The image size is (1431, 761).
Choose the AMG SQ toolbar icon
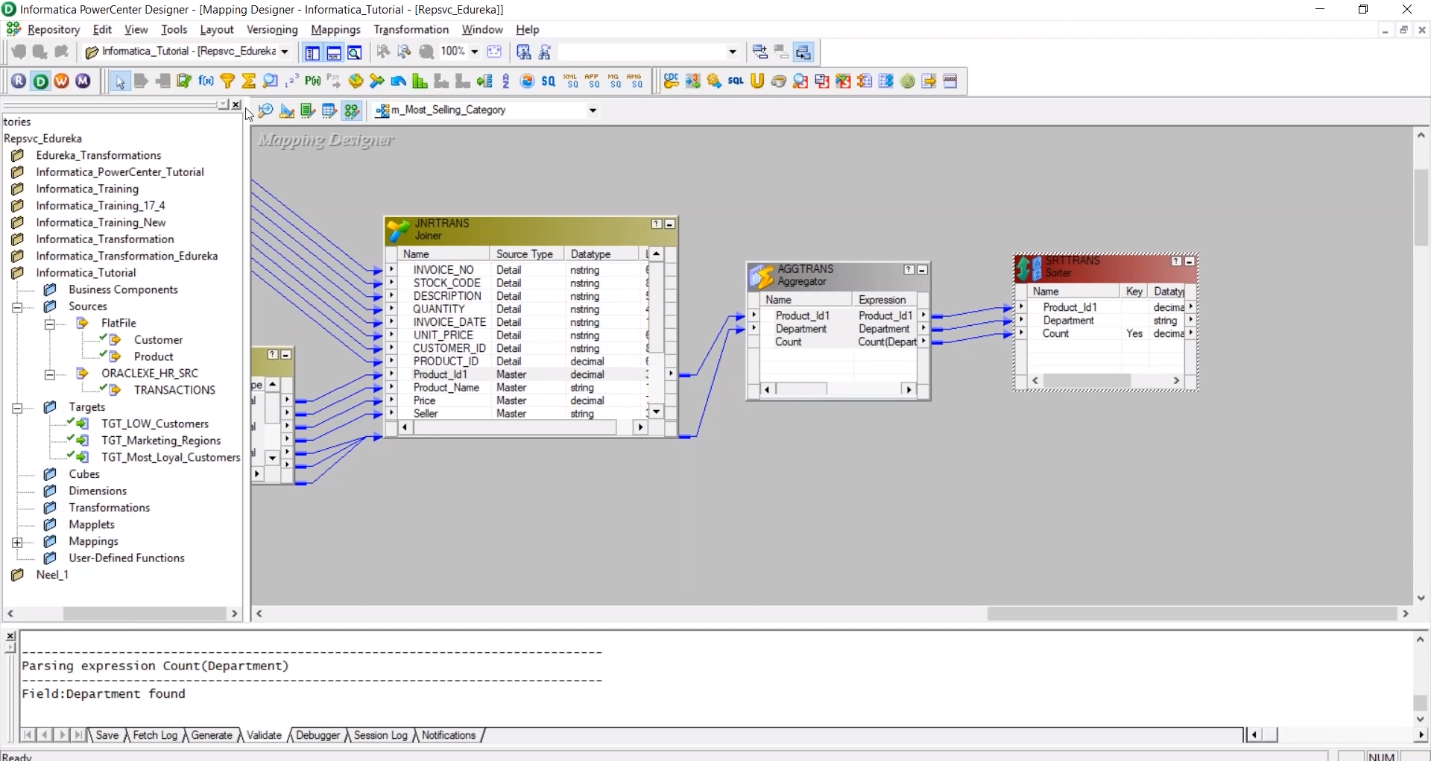635,81
